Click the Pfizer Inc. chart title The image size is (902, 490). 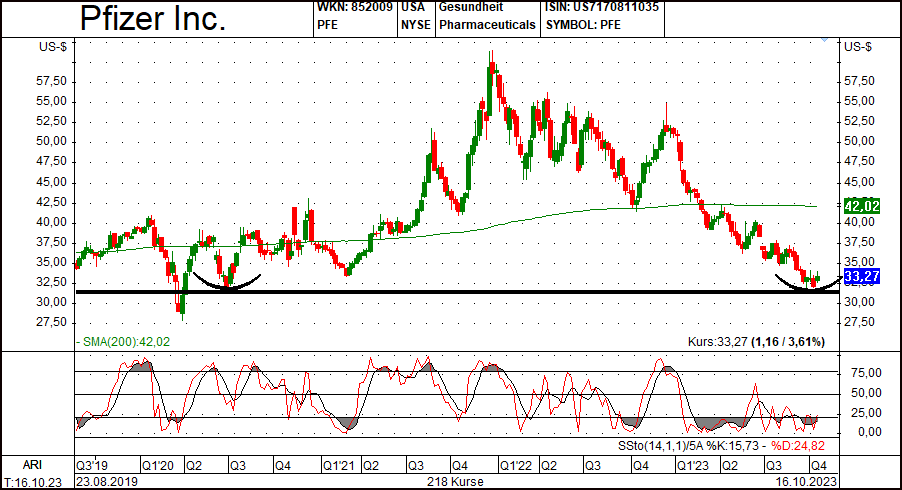[x=152, y=18]
